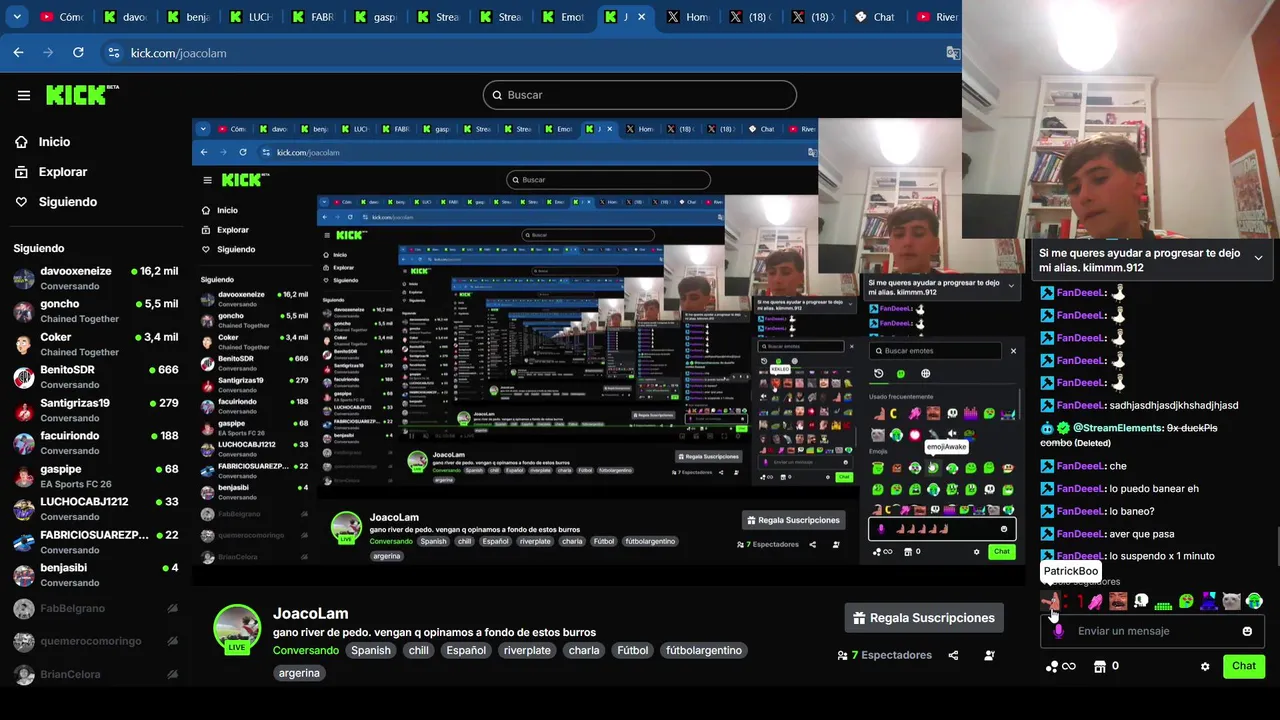Send the laughing man face emote
Viewport: 1280px width, 720px height.
[x=1118, y=601]
